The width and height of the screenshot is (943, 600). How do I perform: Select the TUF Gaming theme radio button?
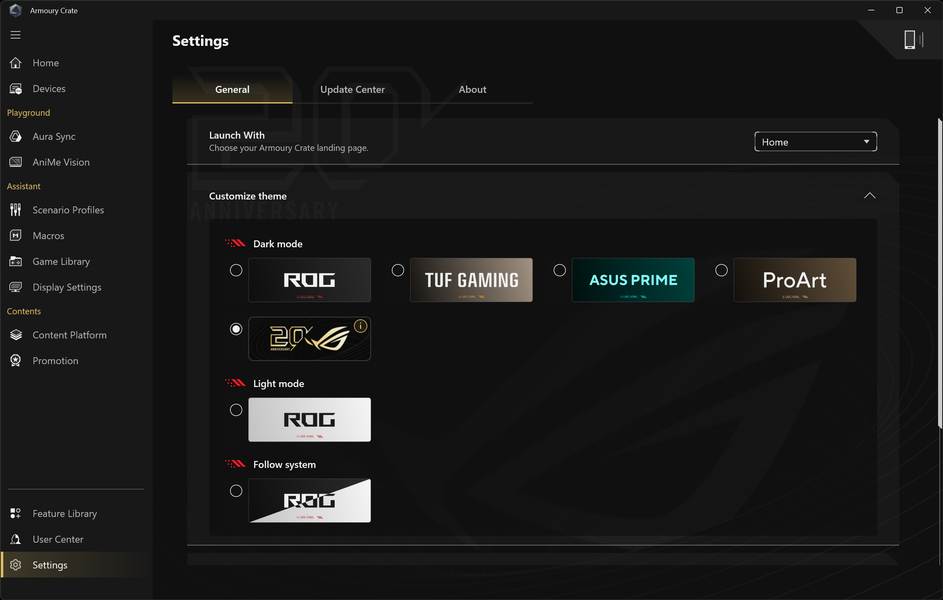pyautogui.click(x=398, y=271)
